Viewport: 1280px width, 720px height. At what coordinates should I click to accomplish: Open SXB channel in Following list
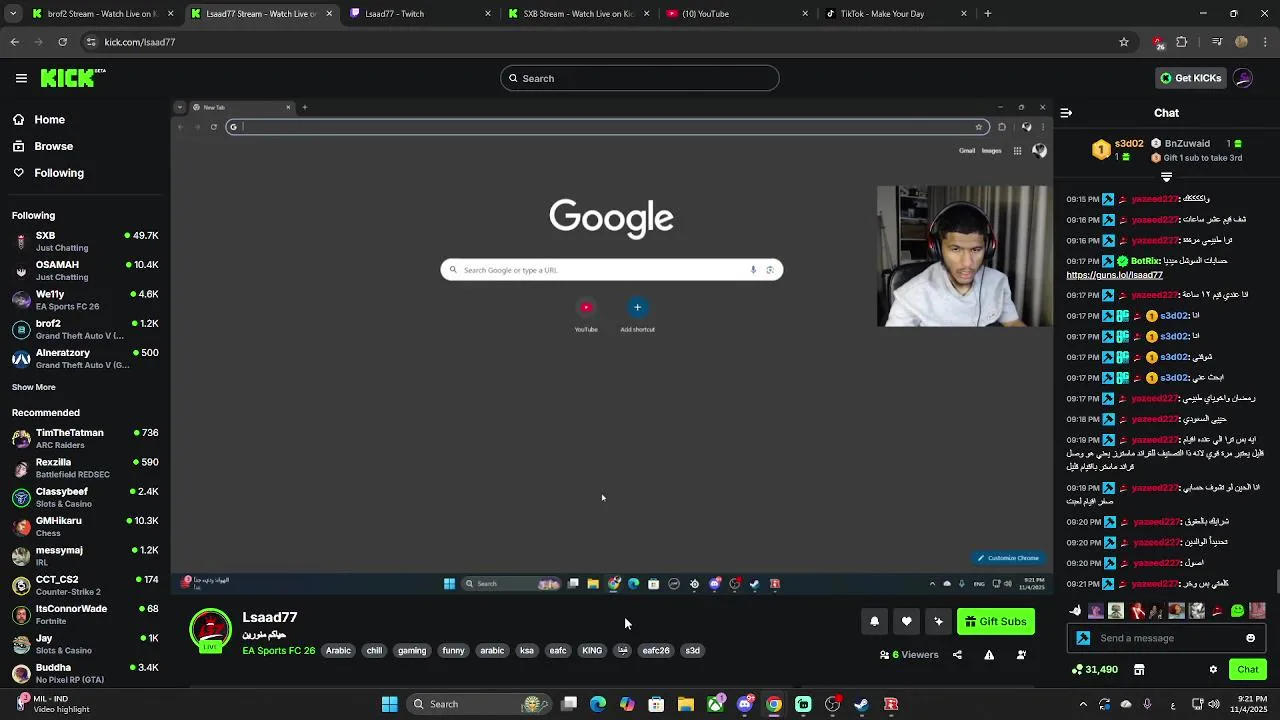85,241
